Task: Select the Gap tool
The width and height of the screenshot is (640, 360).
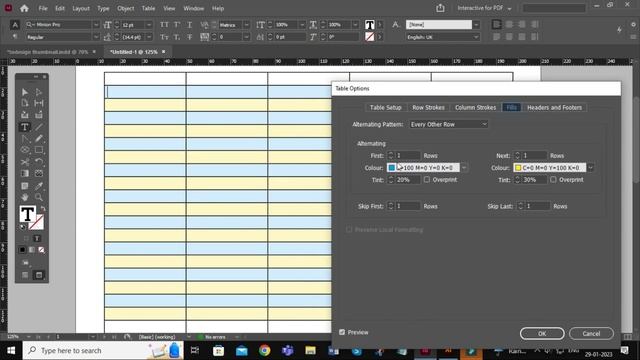Action: coord(39,103)
